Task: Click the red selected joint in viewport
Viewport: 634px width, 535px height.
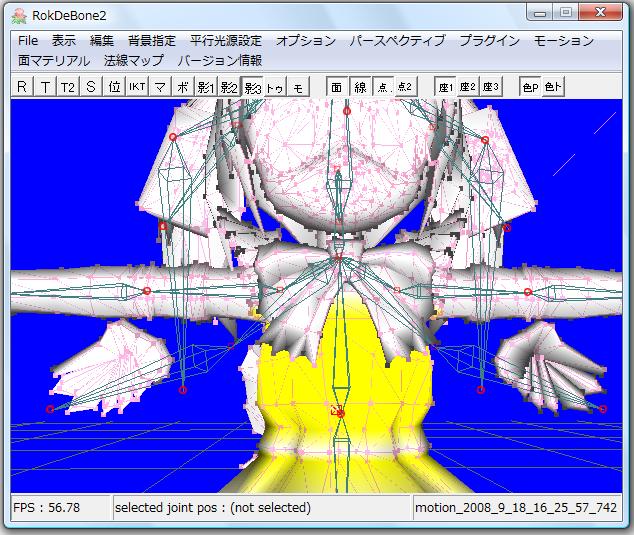Action: (x=339, y=412)
